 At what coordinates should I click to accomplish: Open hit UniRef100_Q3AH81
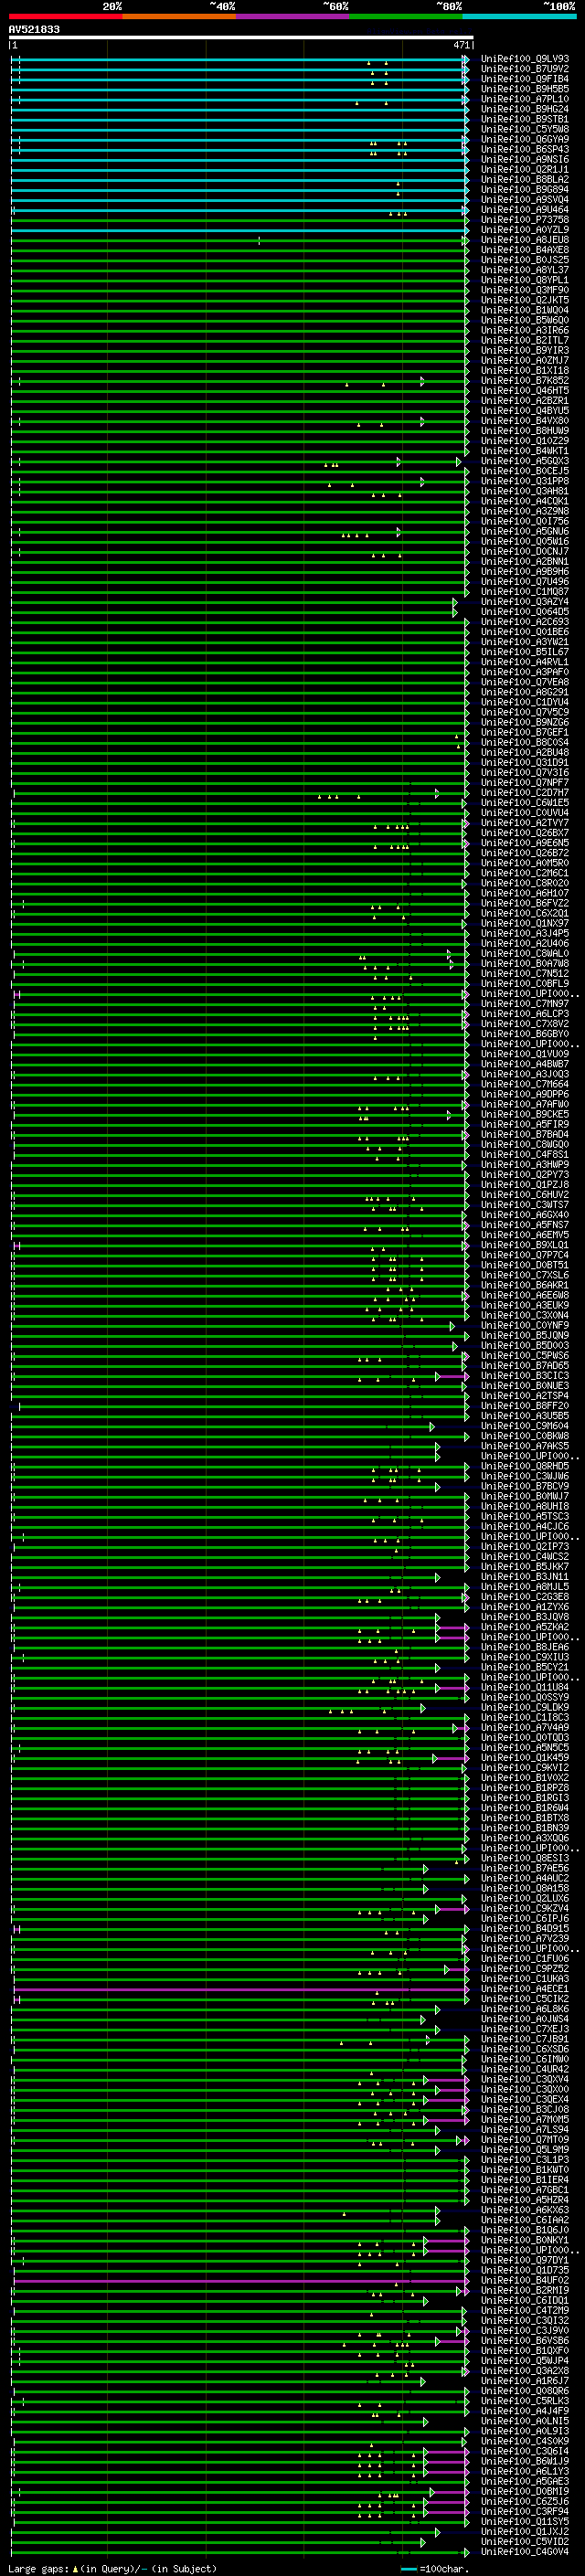[525, 491]
